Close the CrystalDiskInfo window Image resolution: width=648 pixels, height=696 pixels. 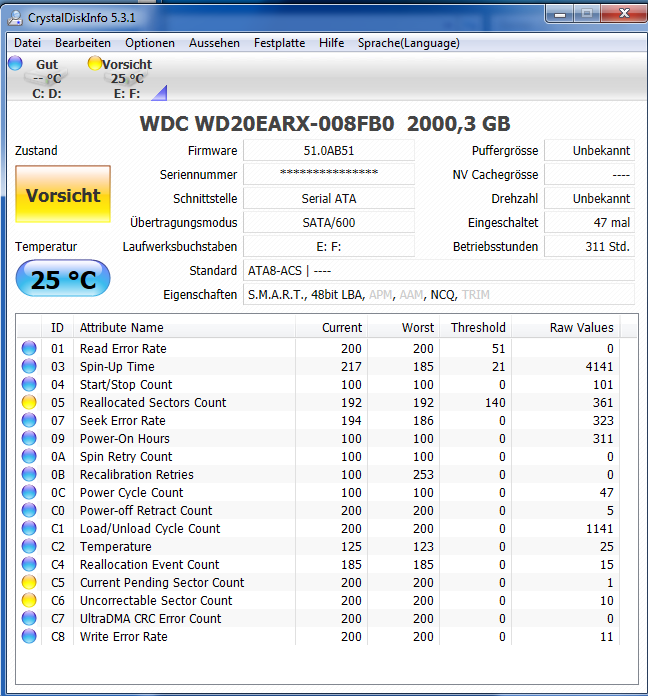(624, 14)
